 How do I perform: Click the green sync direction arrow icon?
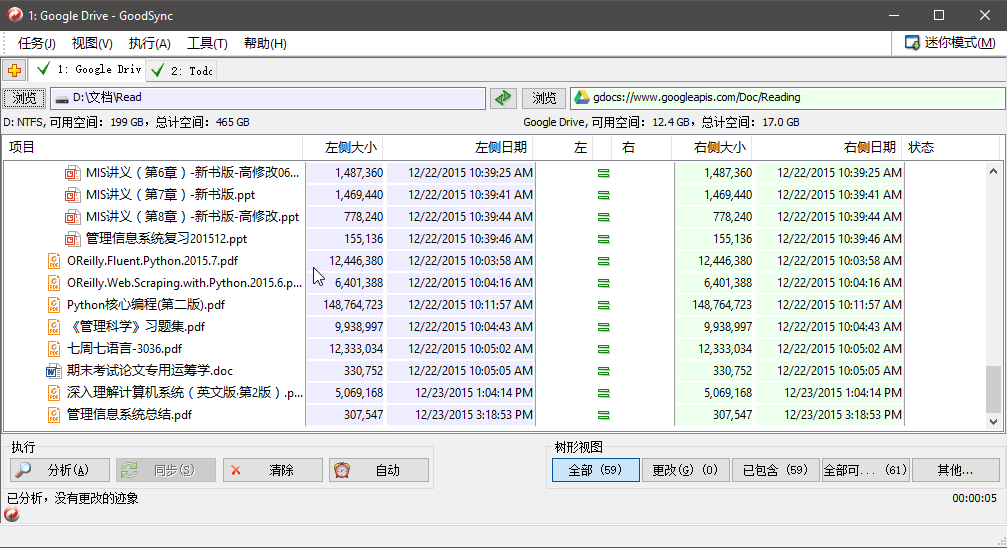coord(504,98)
